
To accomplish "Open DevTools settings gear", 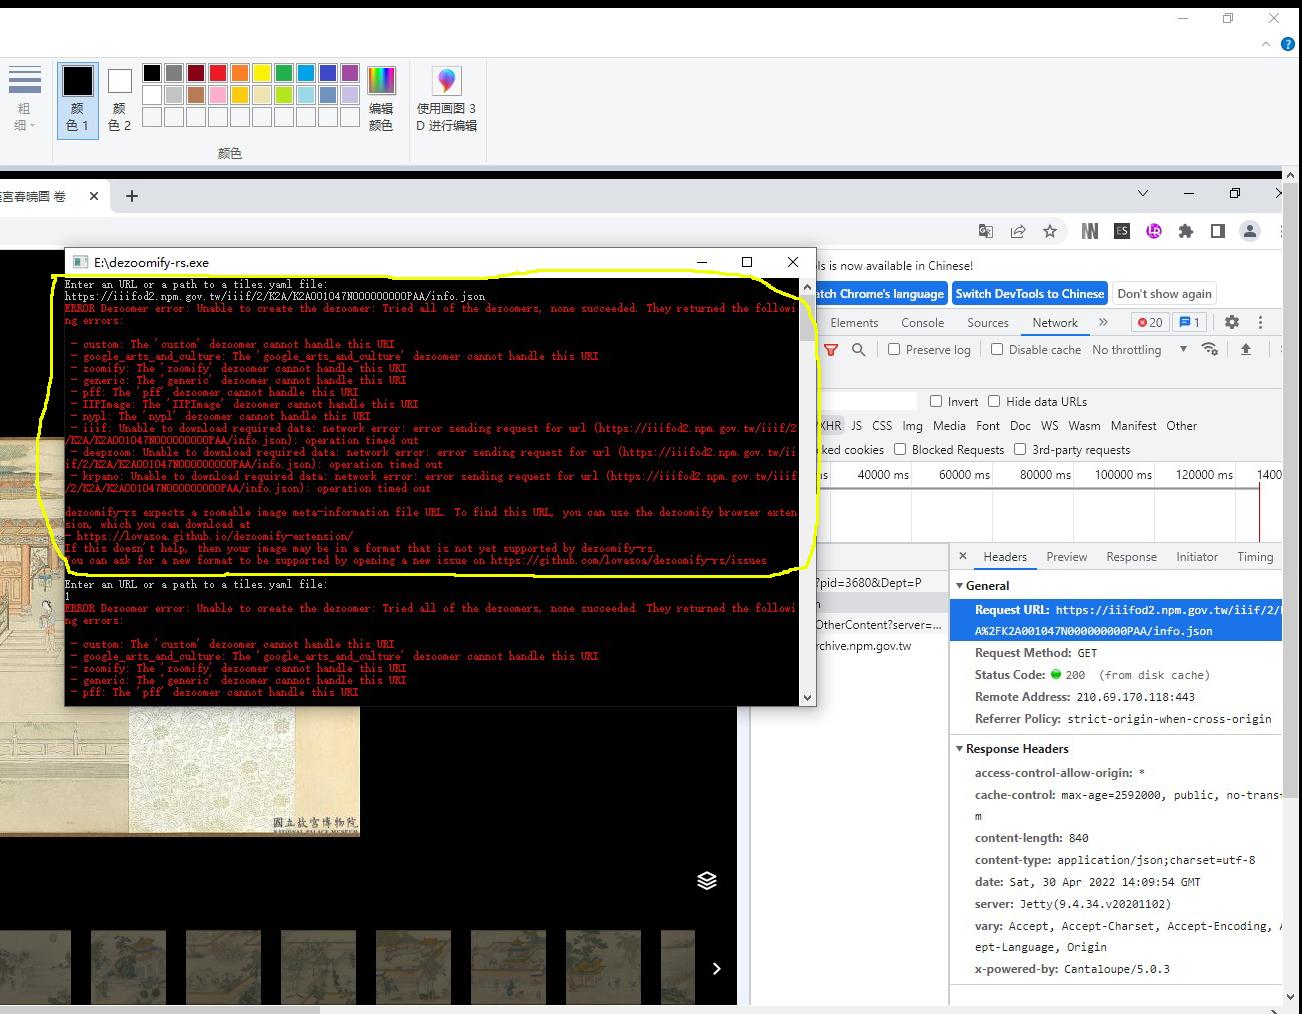I will pyautogui.click(x=1232, y=322).
